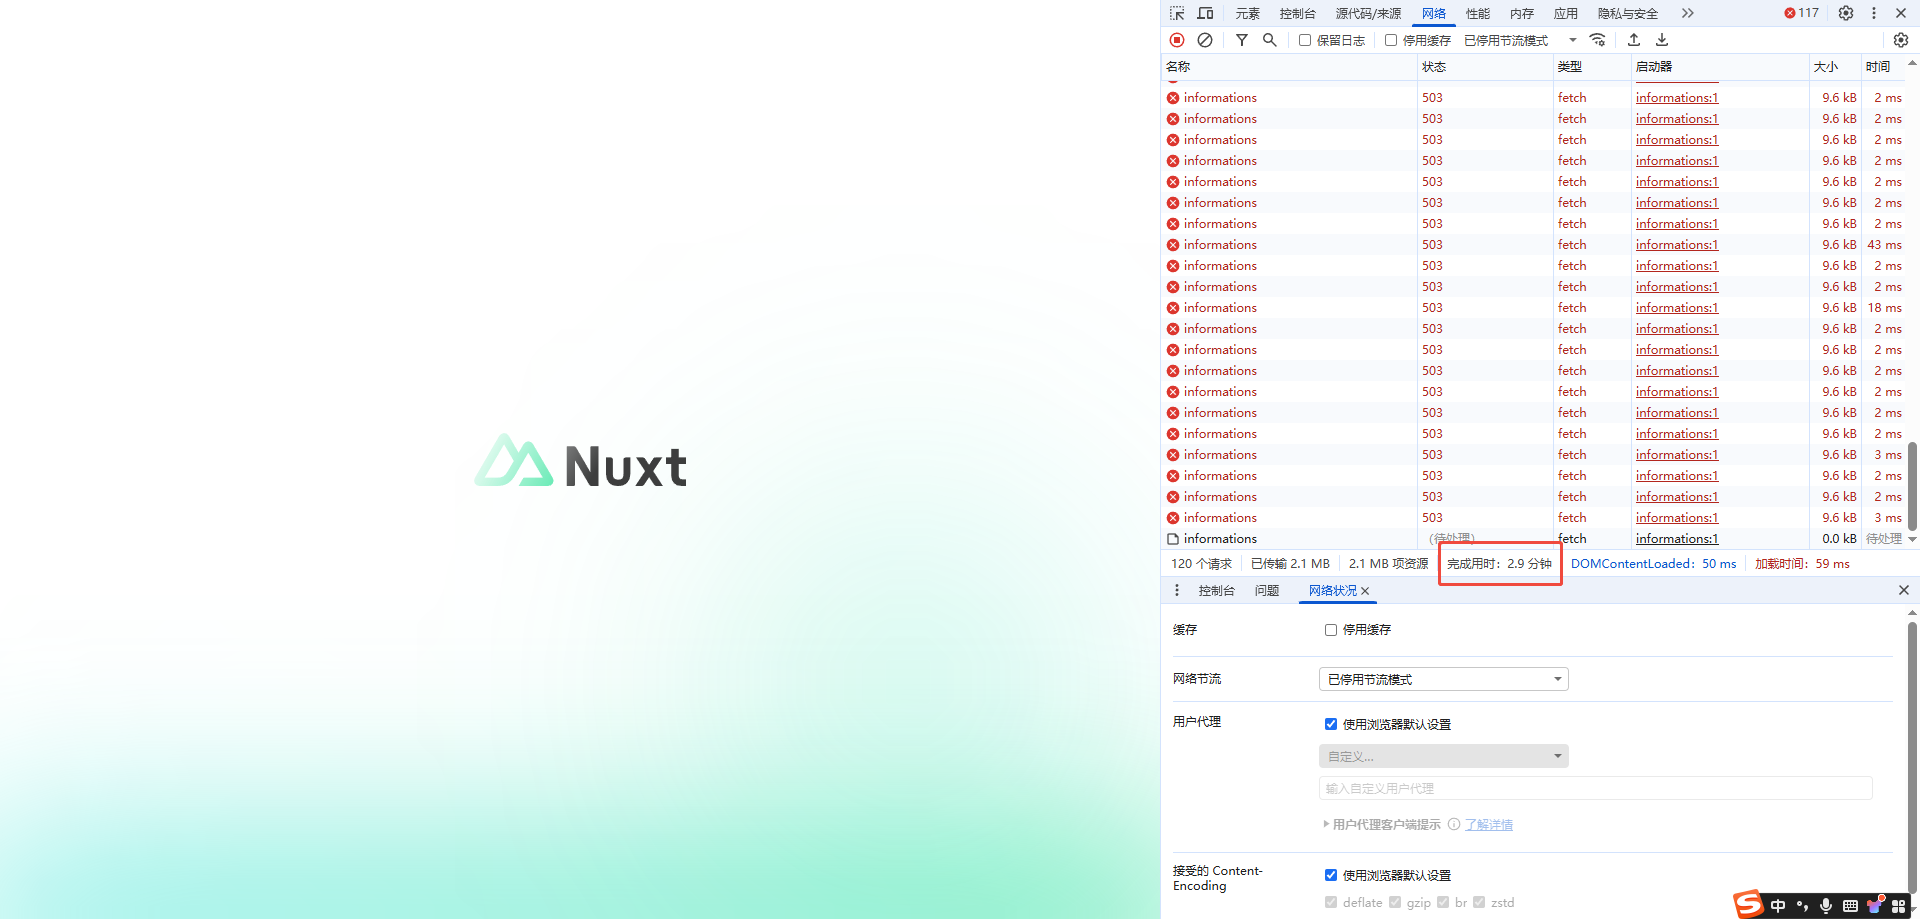The height and width of the screenshot is (919, 1920).
Task: Expand 用户代理客户端提示 section
Action: pos(1381,824)
